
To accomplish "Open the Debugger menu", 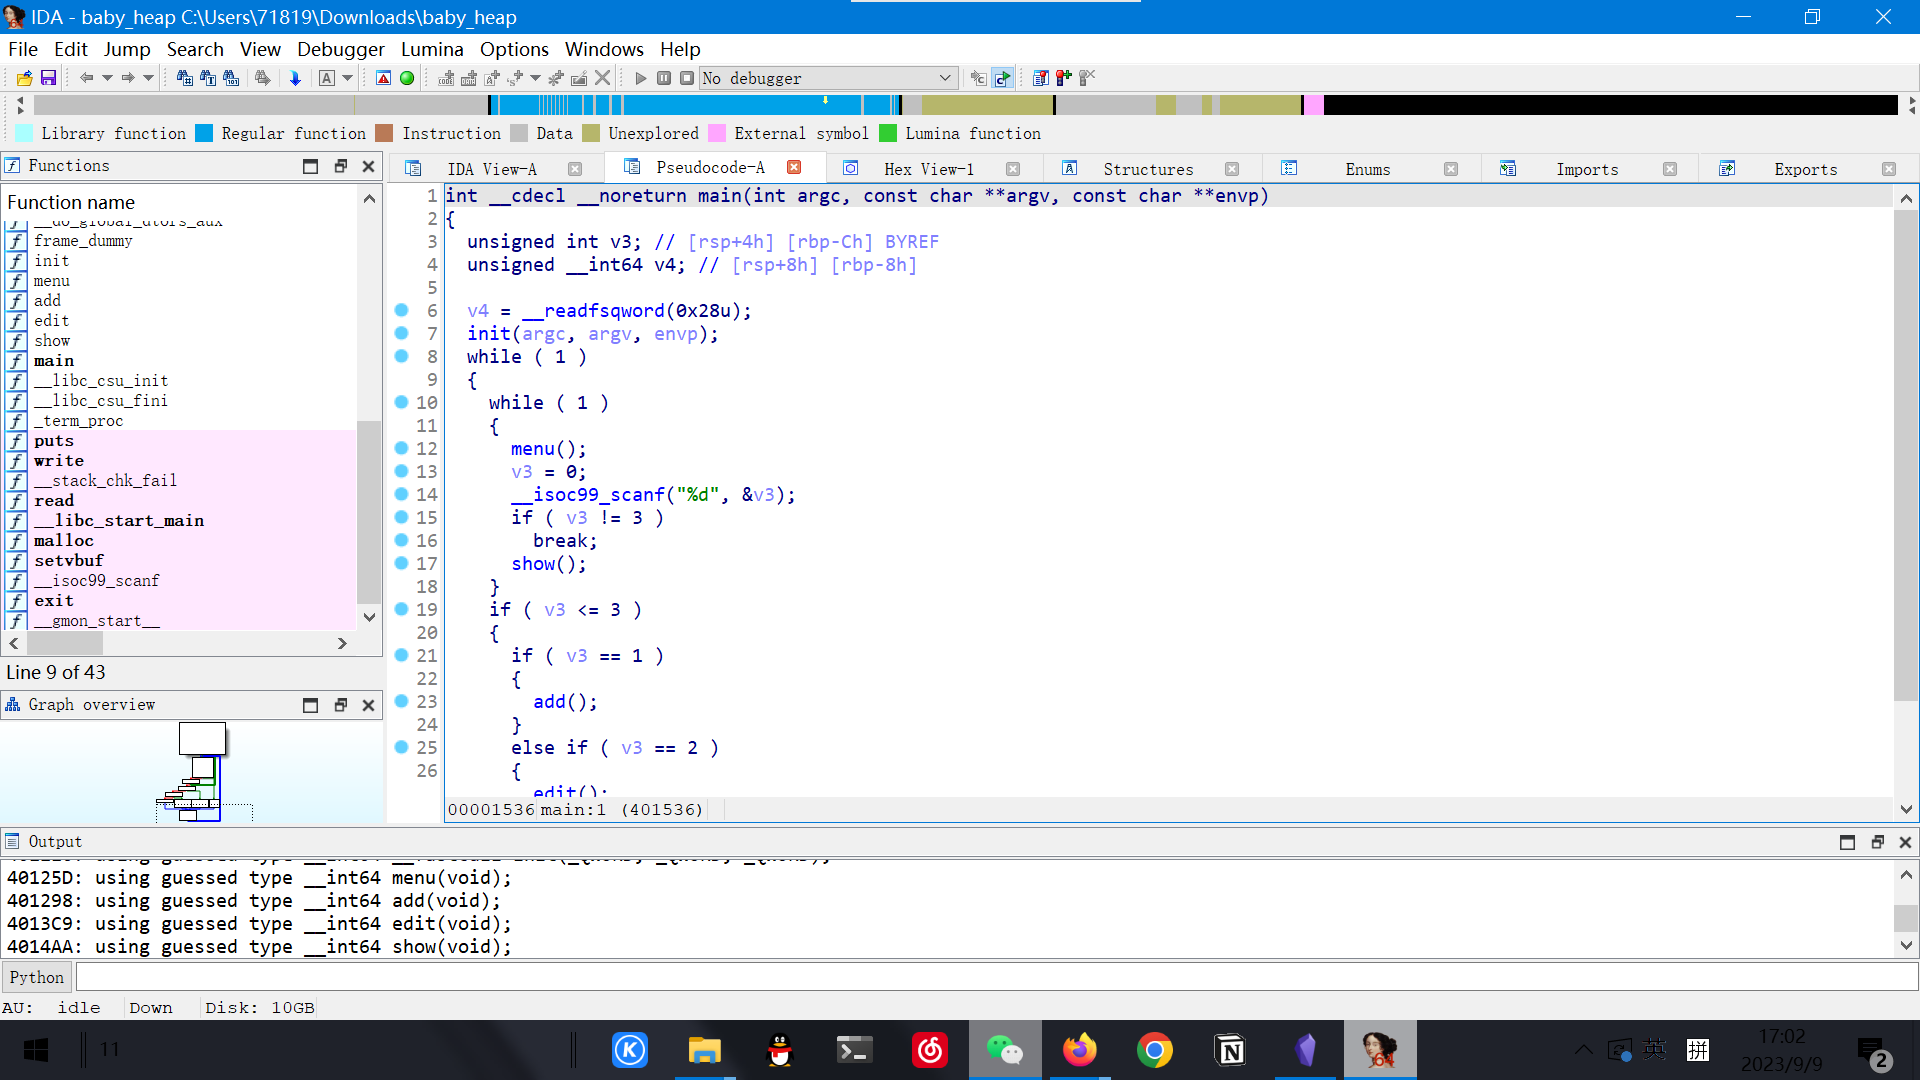I will coord(340,49).
